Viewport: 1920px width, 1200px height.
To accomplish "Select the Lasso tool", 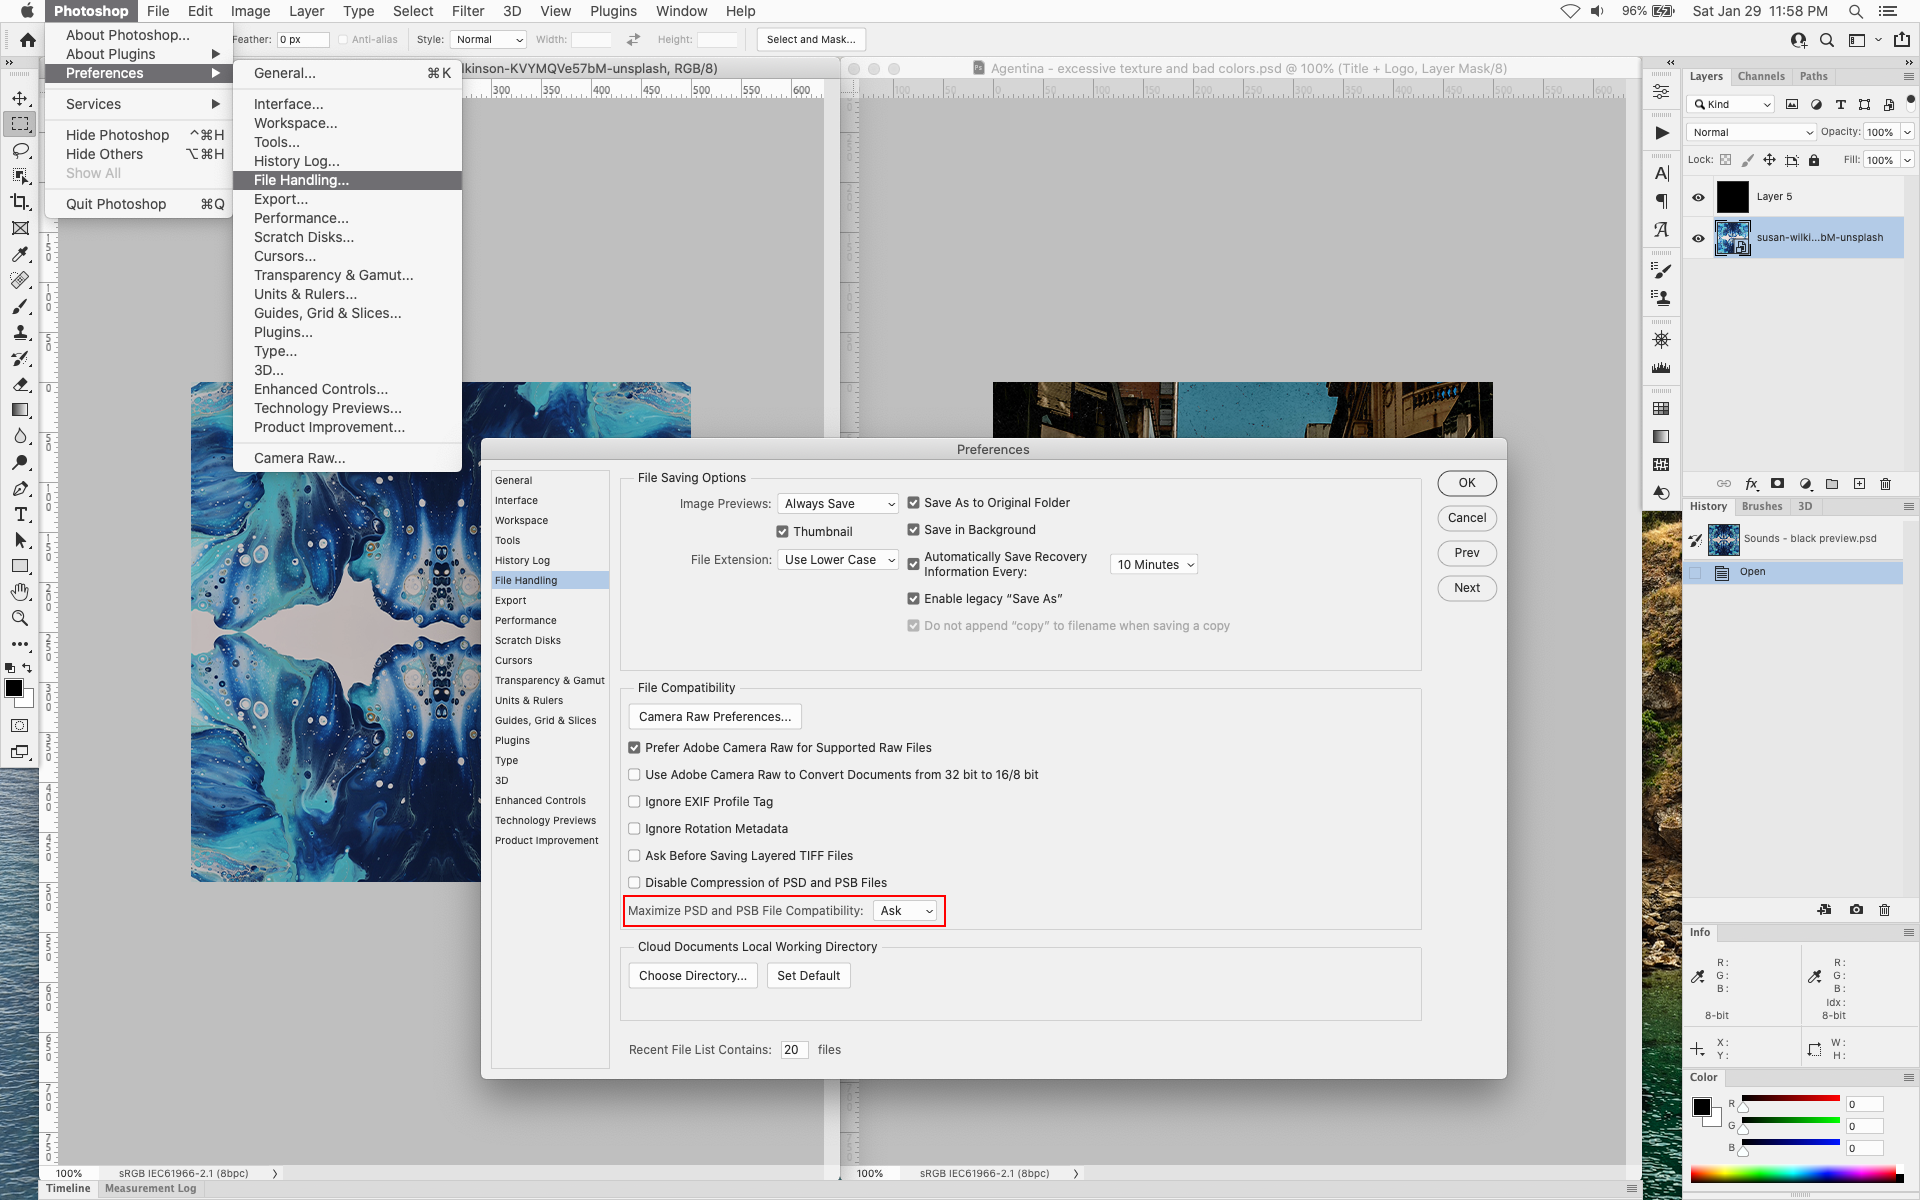I will click(x=20, y=150).
